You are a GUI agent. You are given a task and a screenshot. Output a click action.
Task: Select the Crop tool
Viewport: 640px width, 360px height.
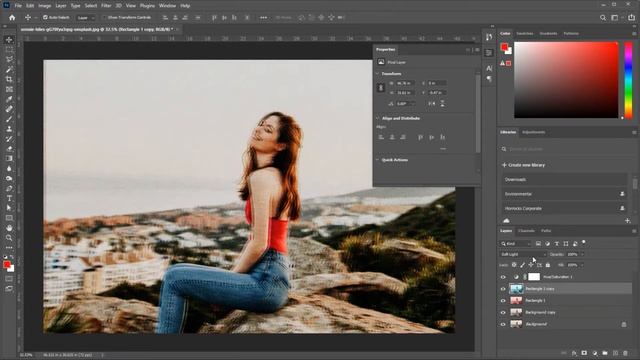[x=9, y=80]
